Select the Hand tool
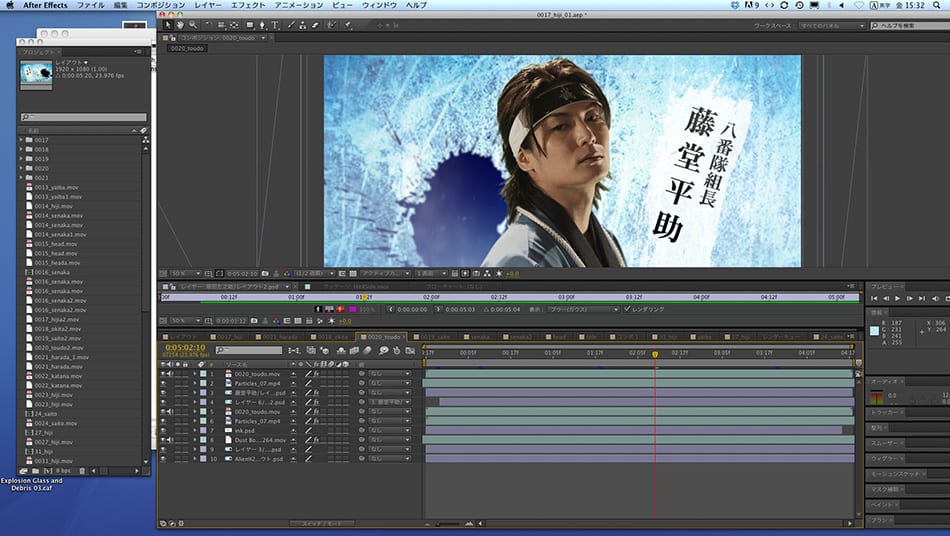Image resolution: width=950 pixels, height=536 pixels. [180, 24]
